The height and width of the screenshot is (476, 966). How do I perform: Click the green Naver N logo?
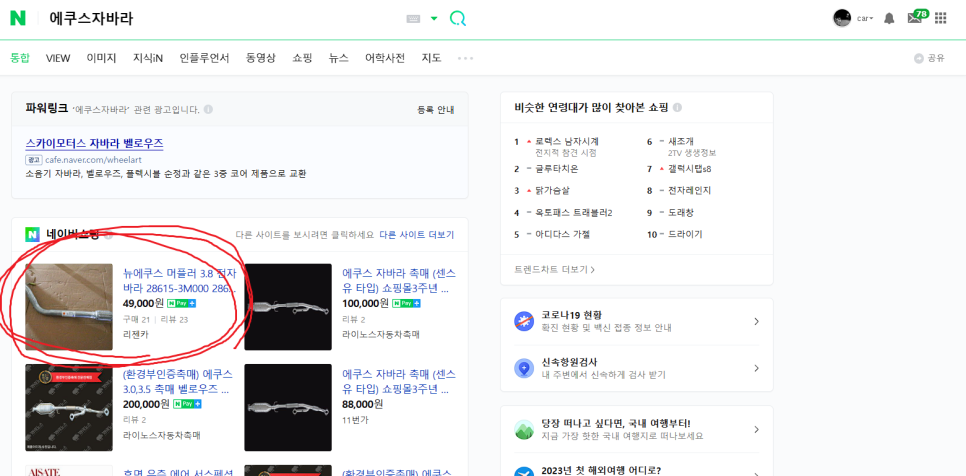coord(18,18)
